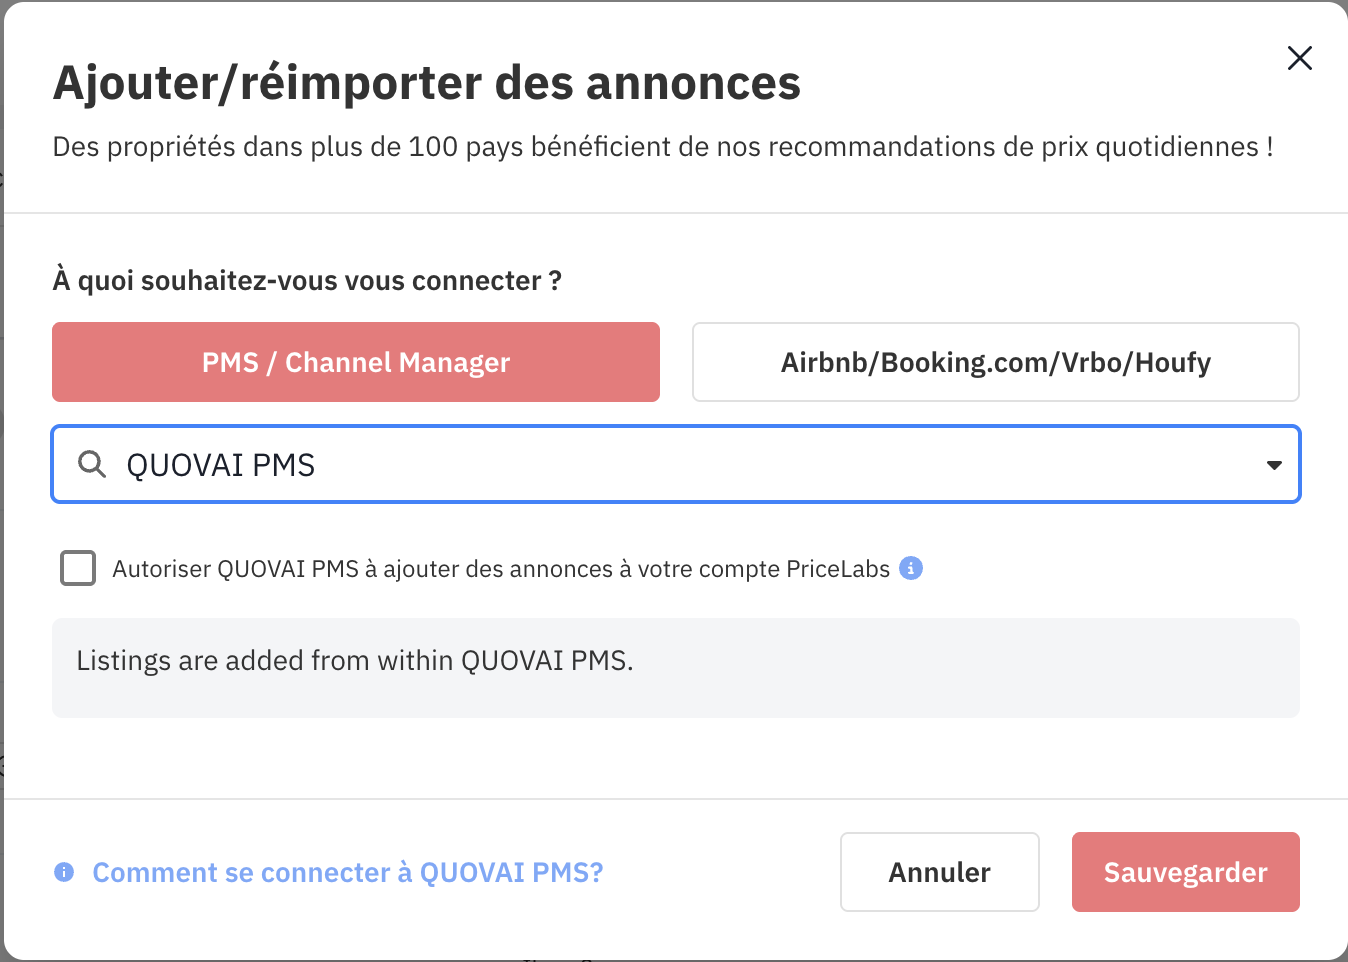Viewport: 1348px width, 962px height.
Task: Click info icon beside PriceLabs authorization label
Action: click(911, 568)
